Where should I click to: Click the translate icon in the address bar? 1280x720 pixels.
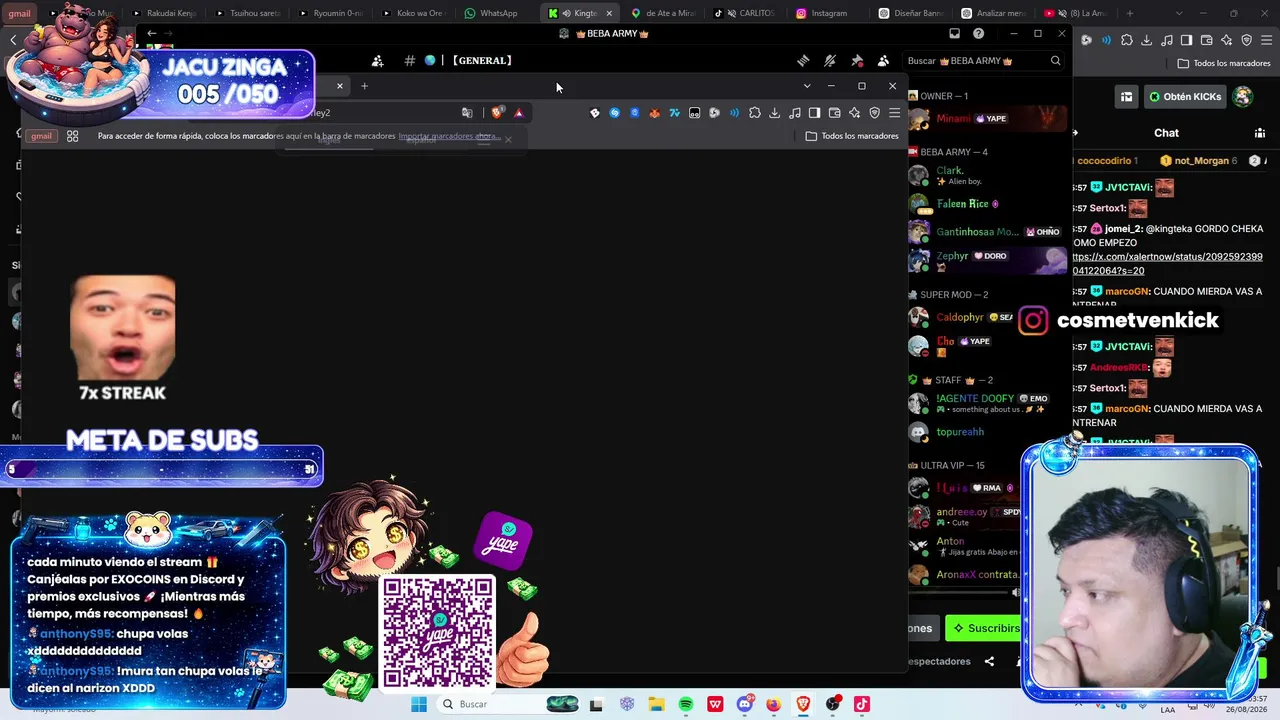coord(467,113)
